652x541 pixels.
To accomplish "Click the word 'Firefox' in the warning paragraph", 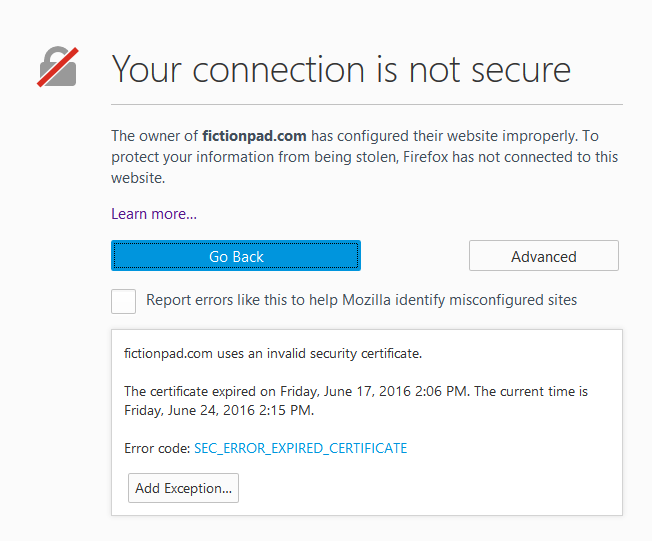I will (429, 157).
